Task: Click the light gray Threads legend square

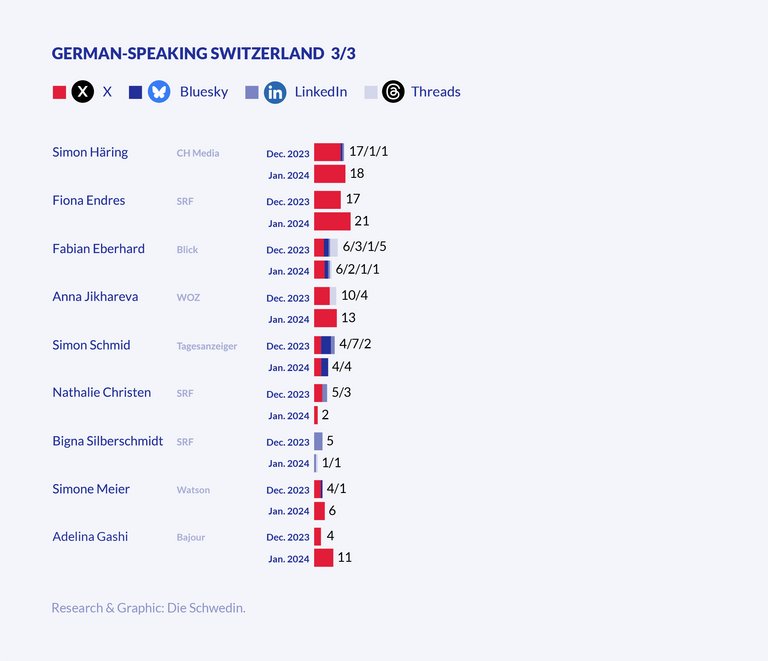Action: pyautogui.click(x=371, y=92)
